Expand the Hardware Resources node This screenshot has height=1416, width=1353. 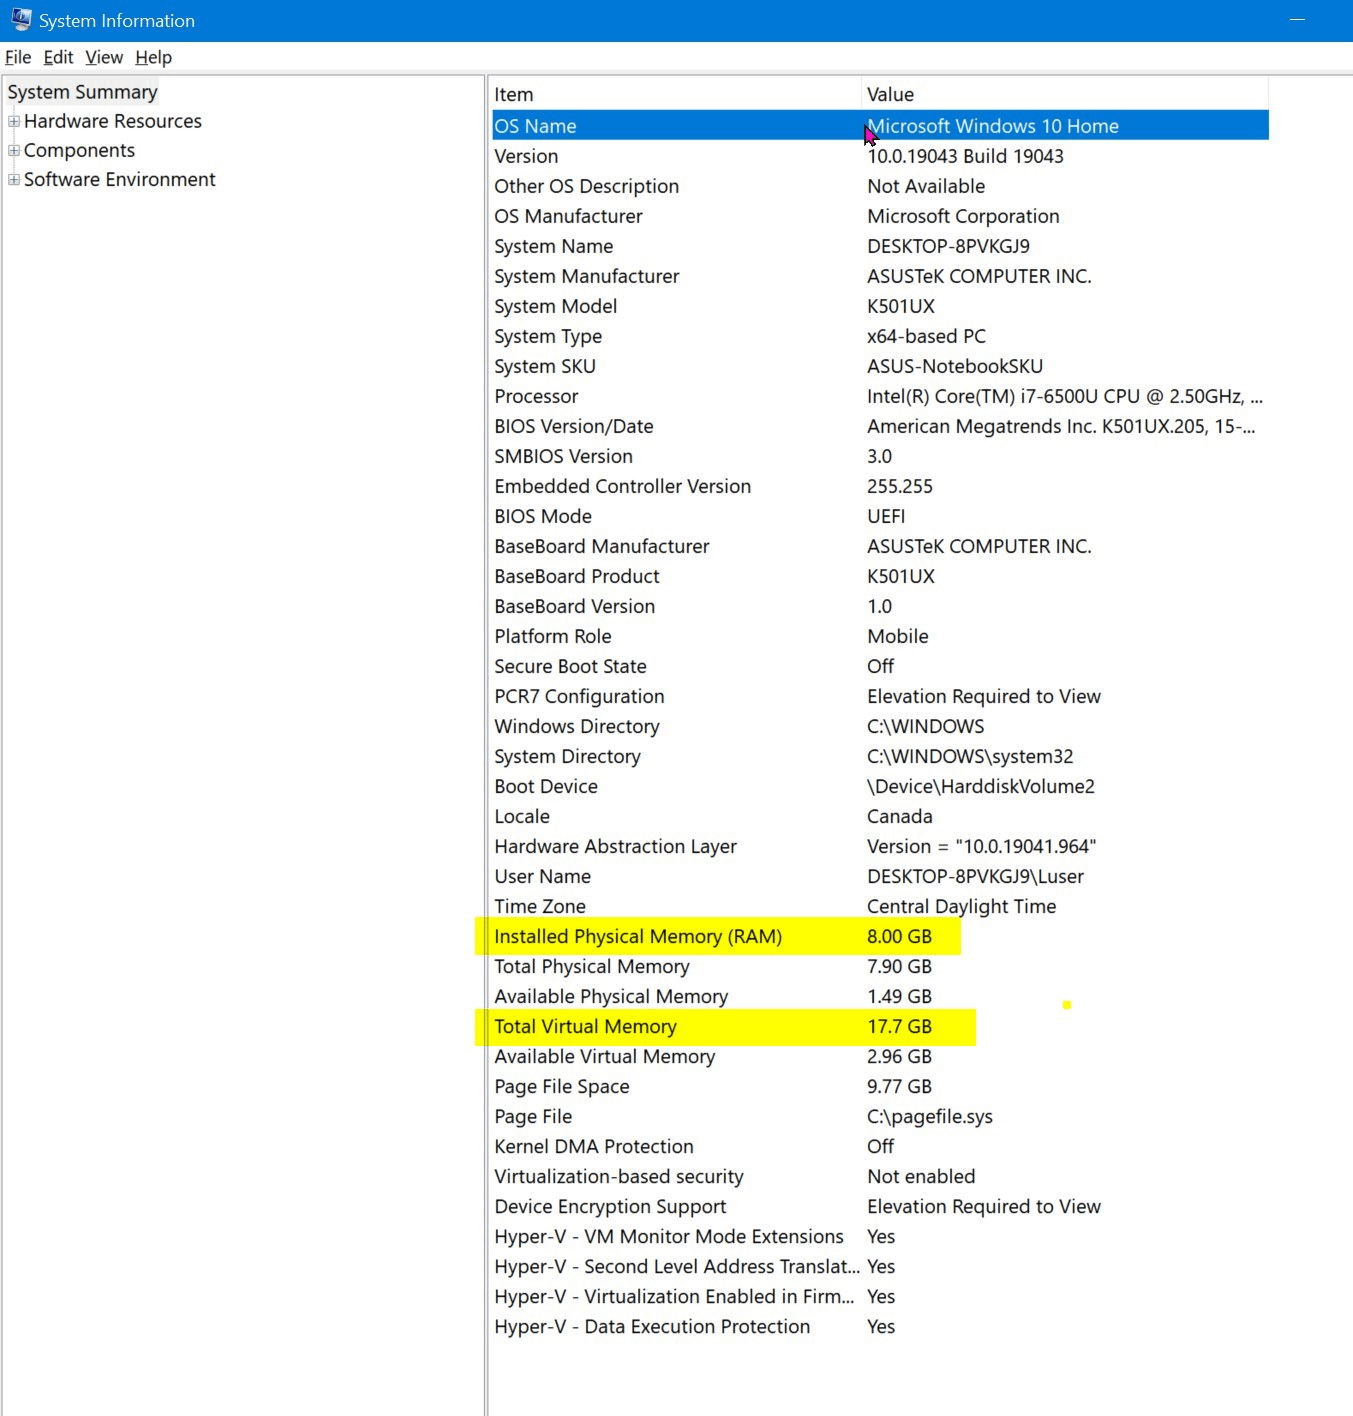pos(14,121)
